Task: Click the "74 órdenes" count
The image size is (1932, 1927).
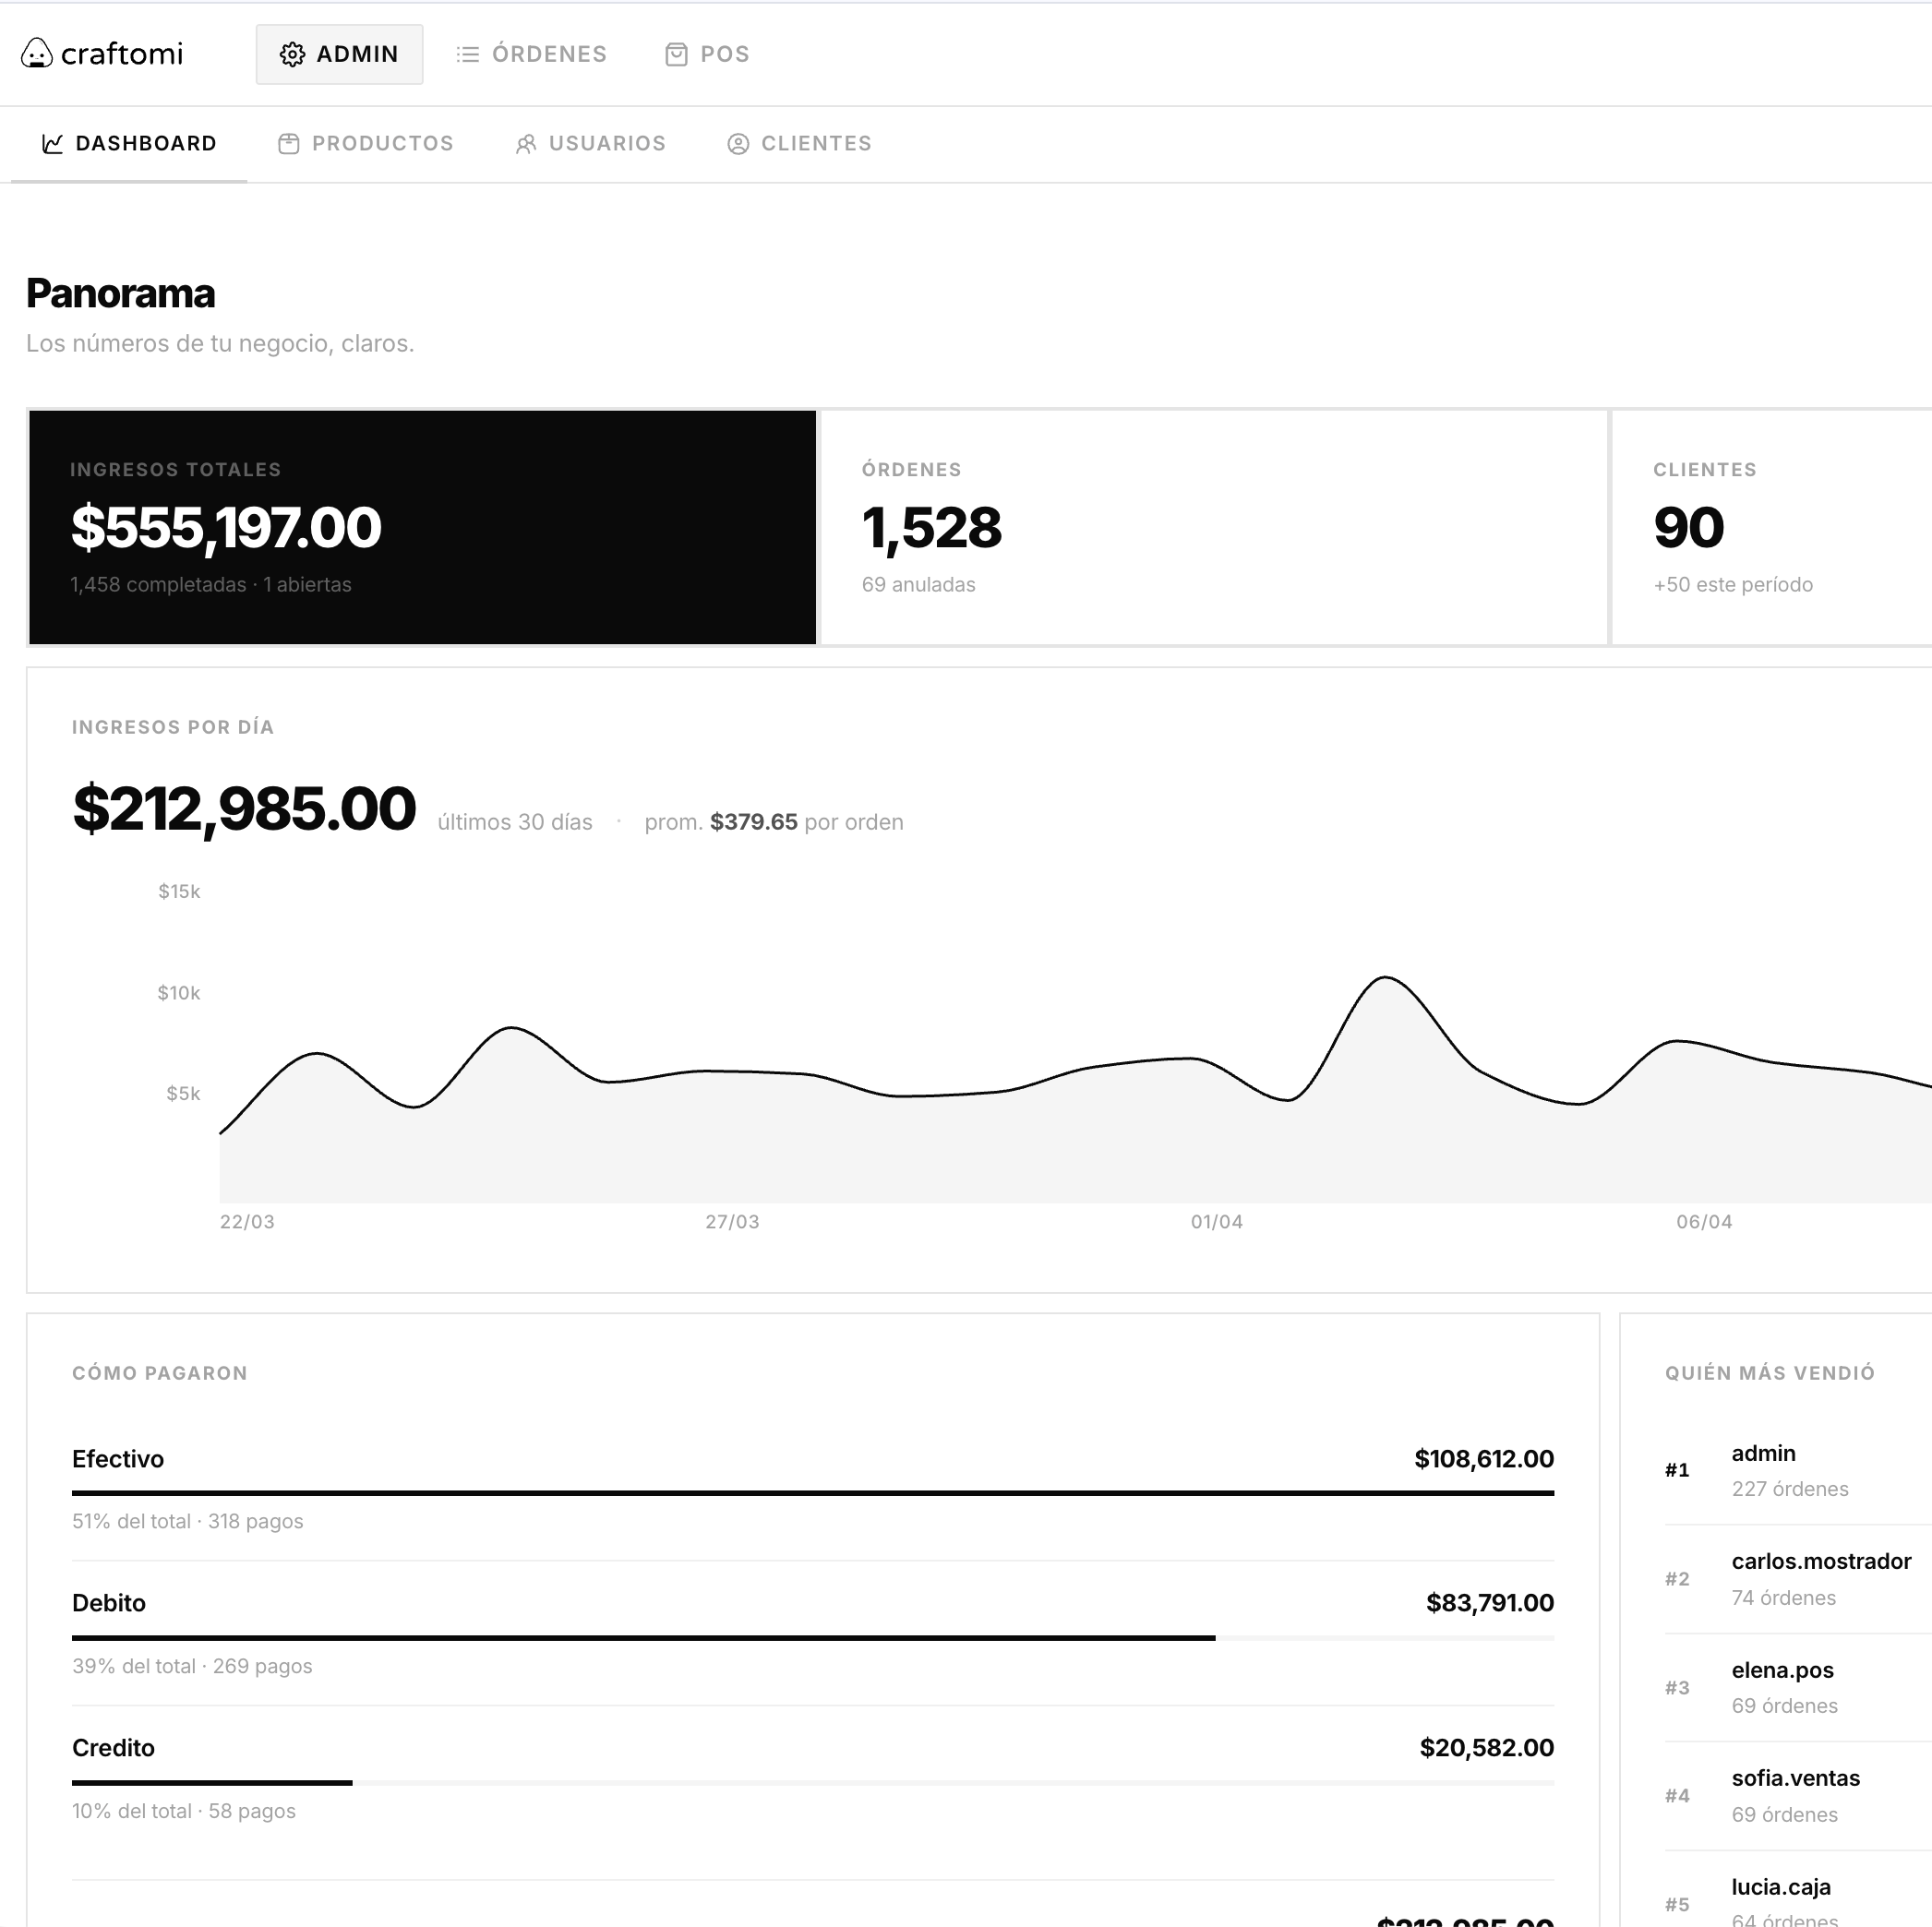Action: (1784, 1598)
